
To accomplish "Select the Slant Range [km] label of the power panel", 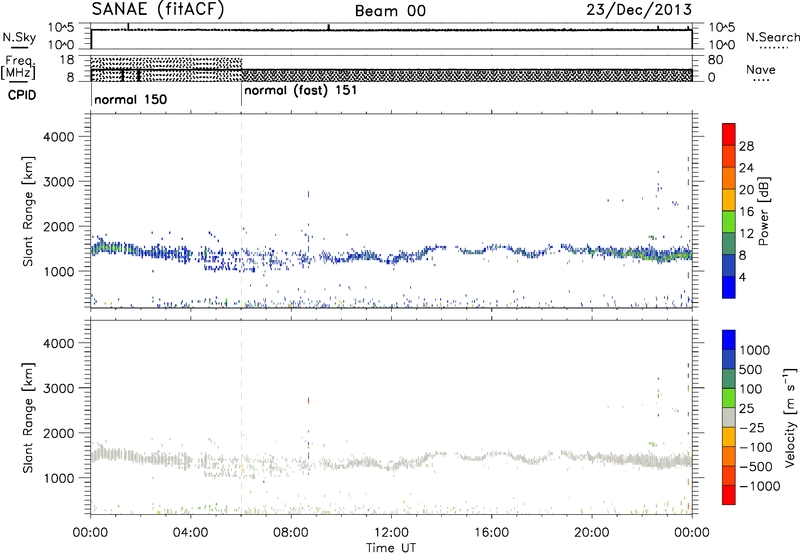I will [28, 211].
